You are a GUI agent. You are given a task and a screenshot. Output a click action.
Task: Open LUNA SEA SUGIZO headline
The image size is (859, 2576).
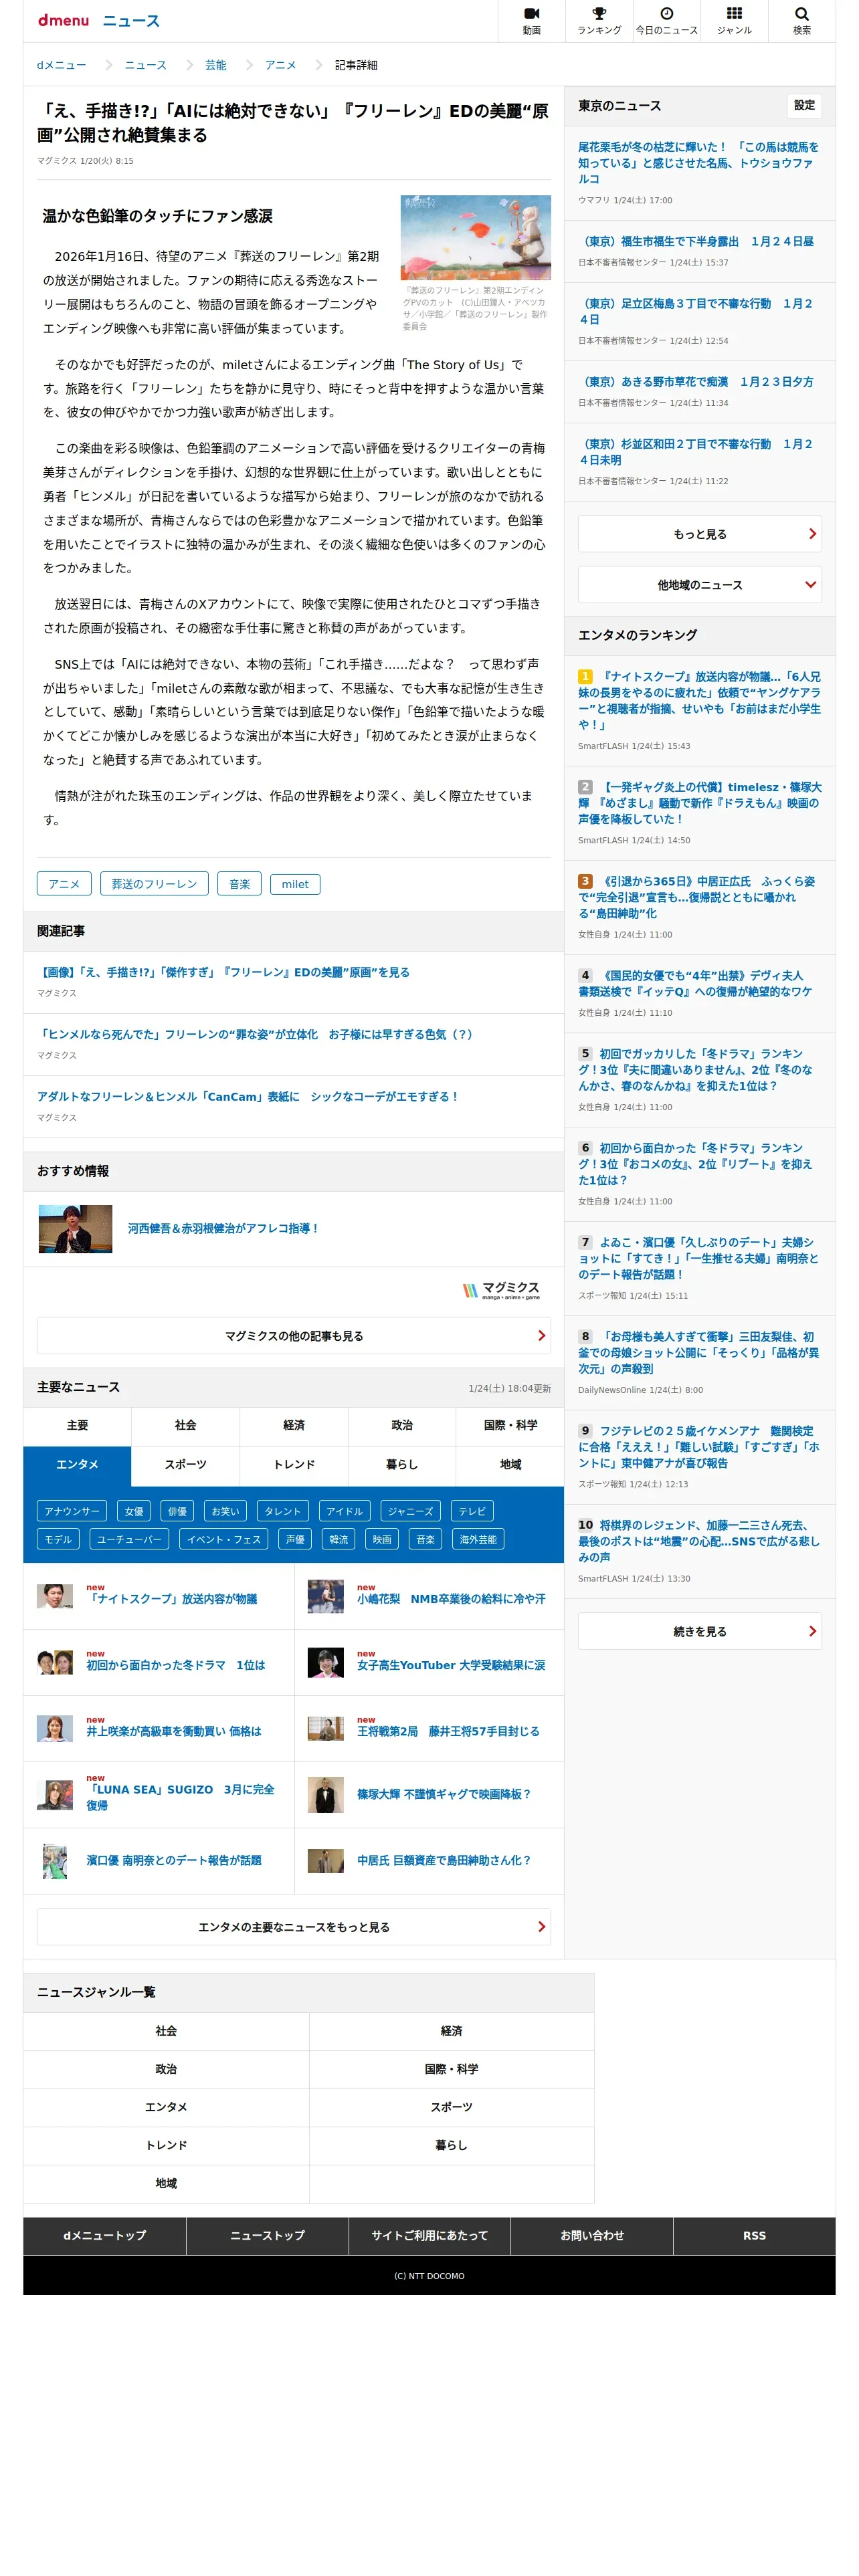coord(180,1797)
